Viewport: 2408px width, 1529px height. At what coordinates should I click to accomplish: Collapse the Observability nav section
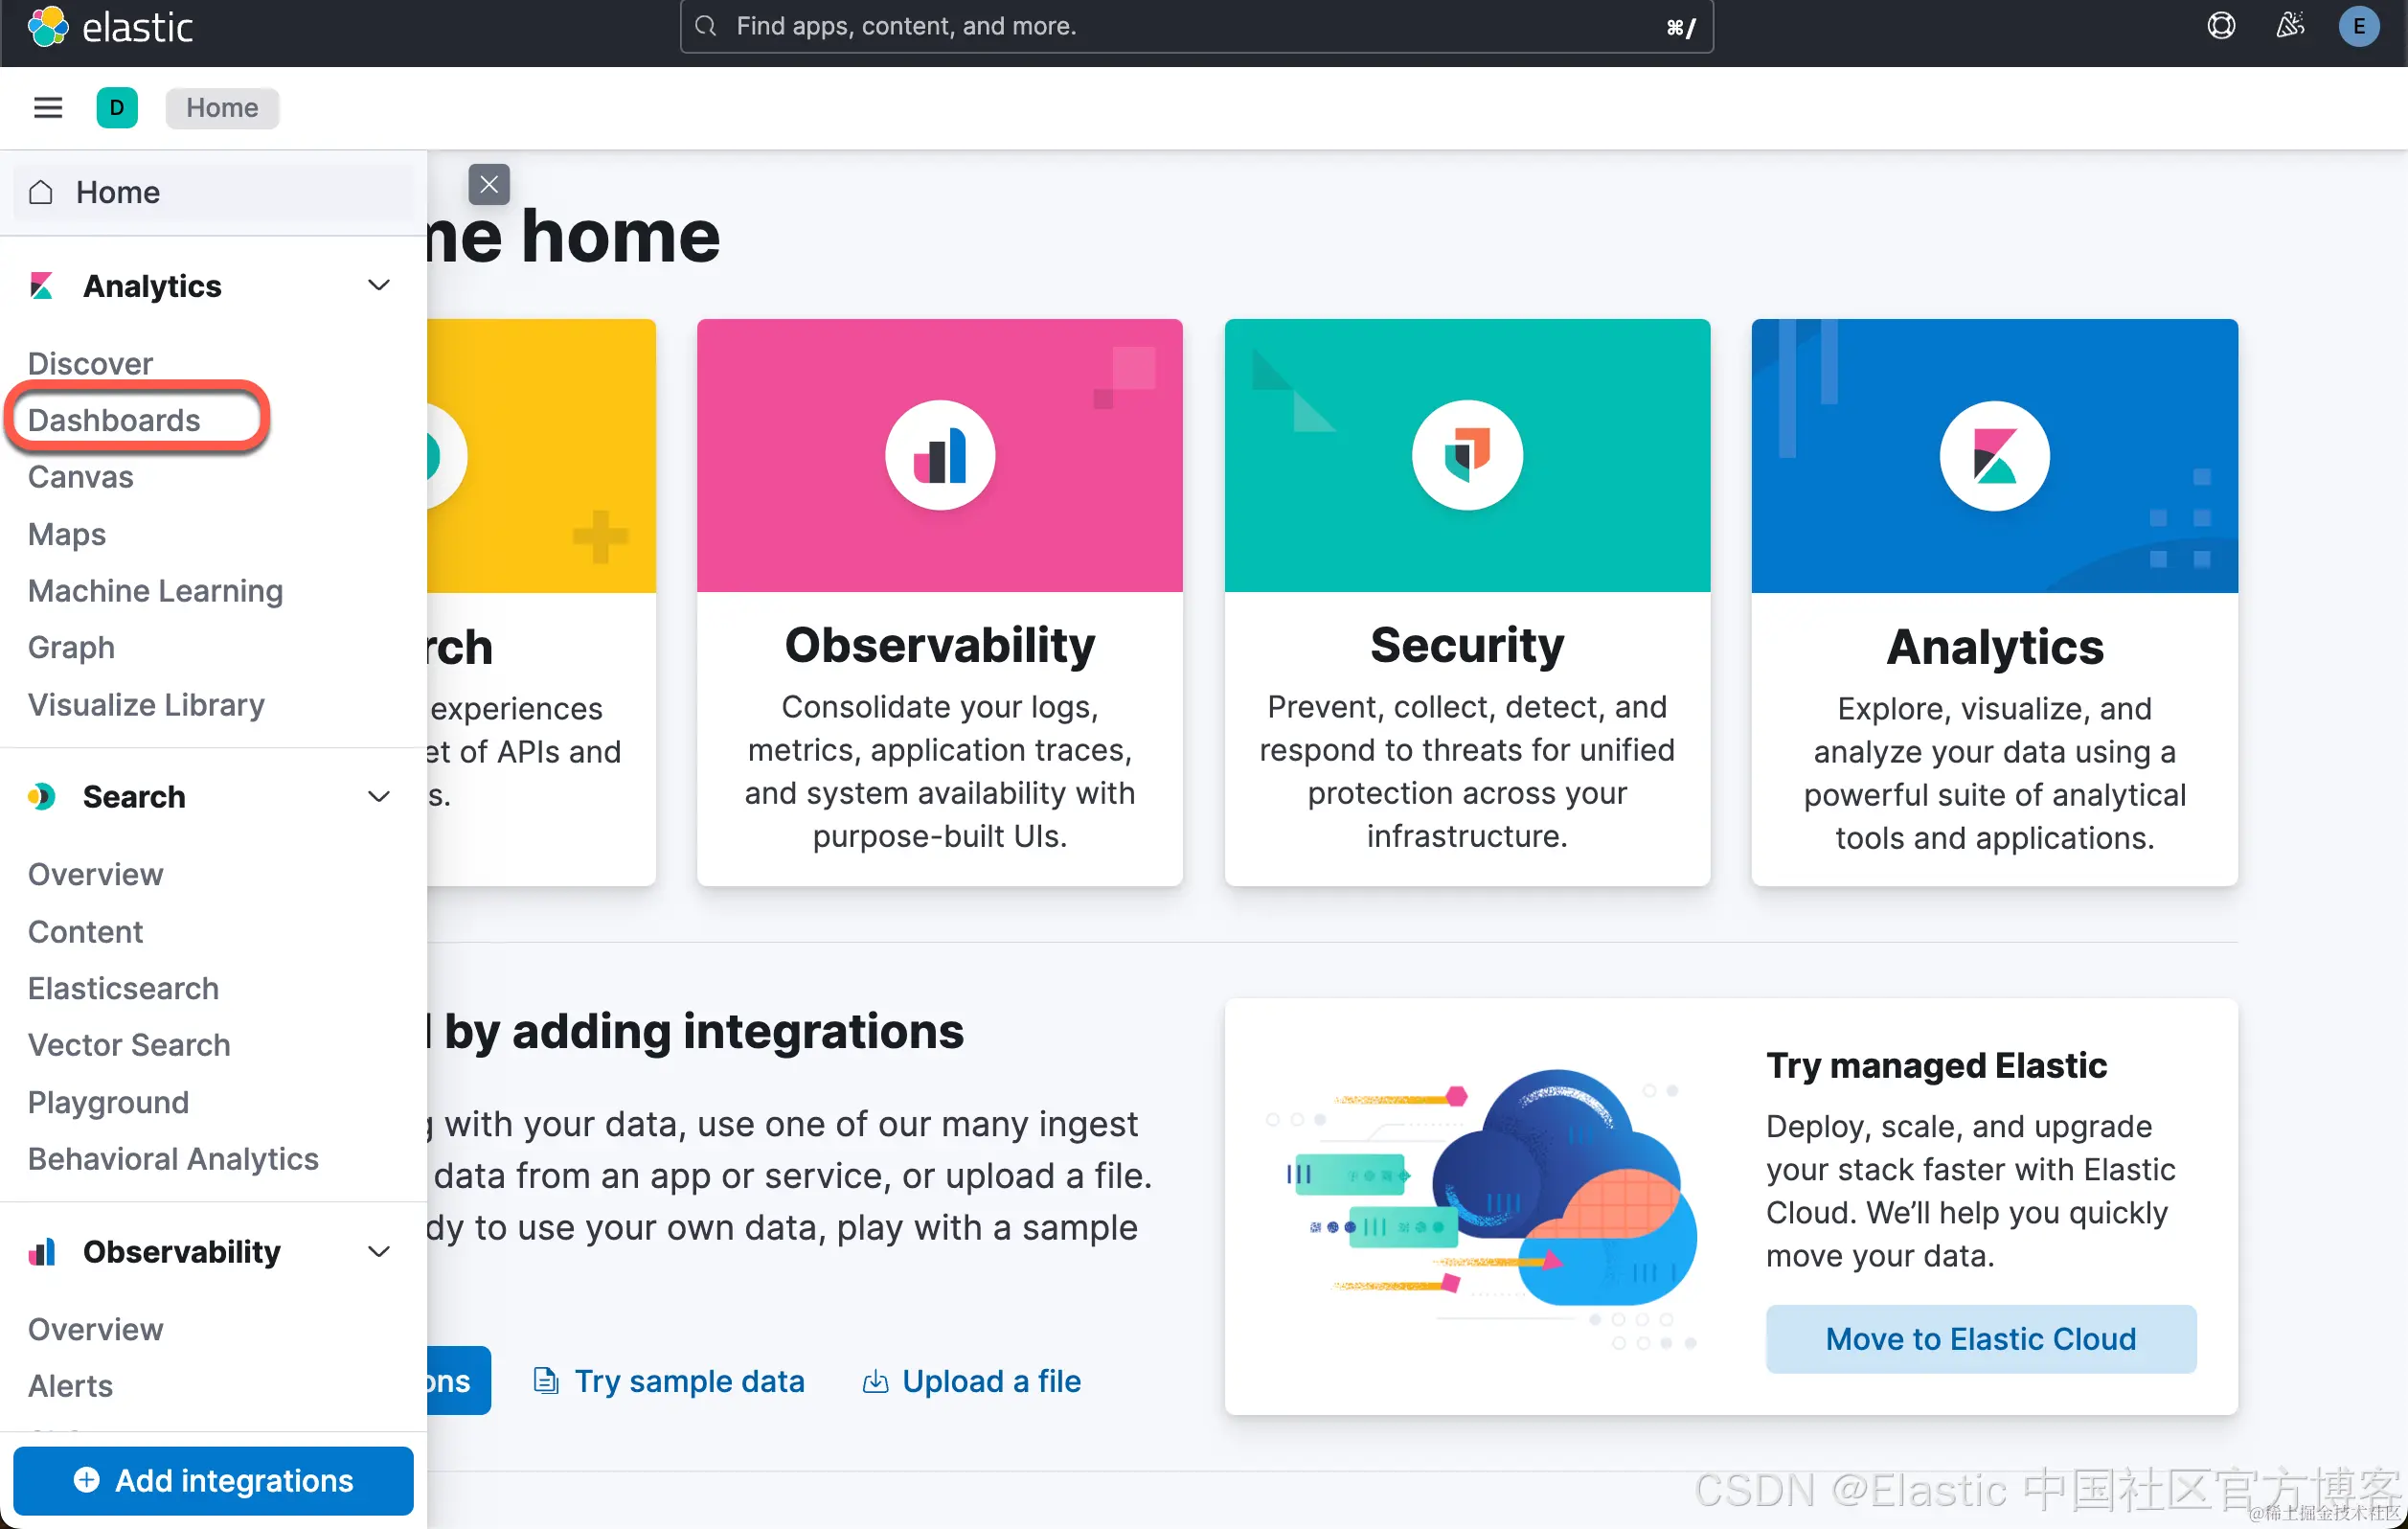(379, 1252)
